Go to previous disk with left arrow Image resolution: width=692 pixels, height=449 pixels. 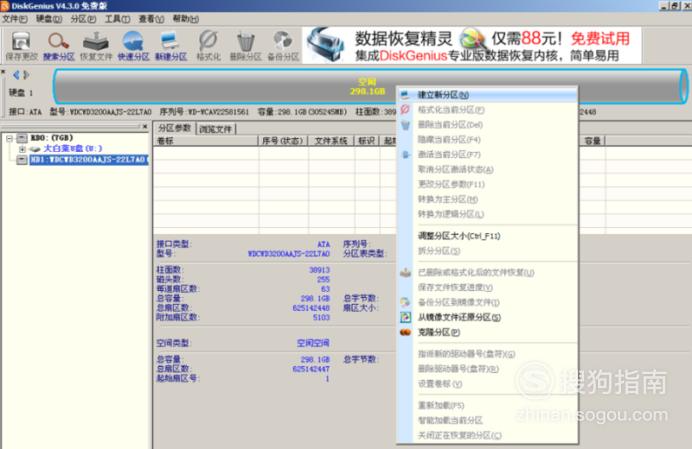click(16, 75)
